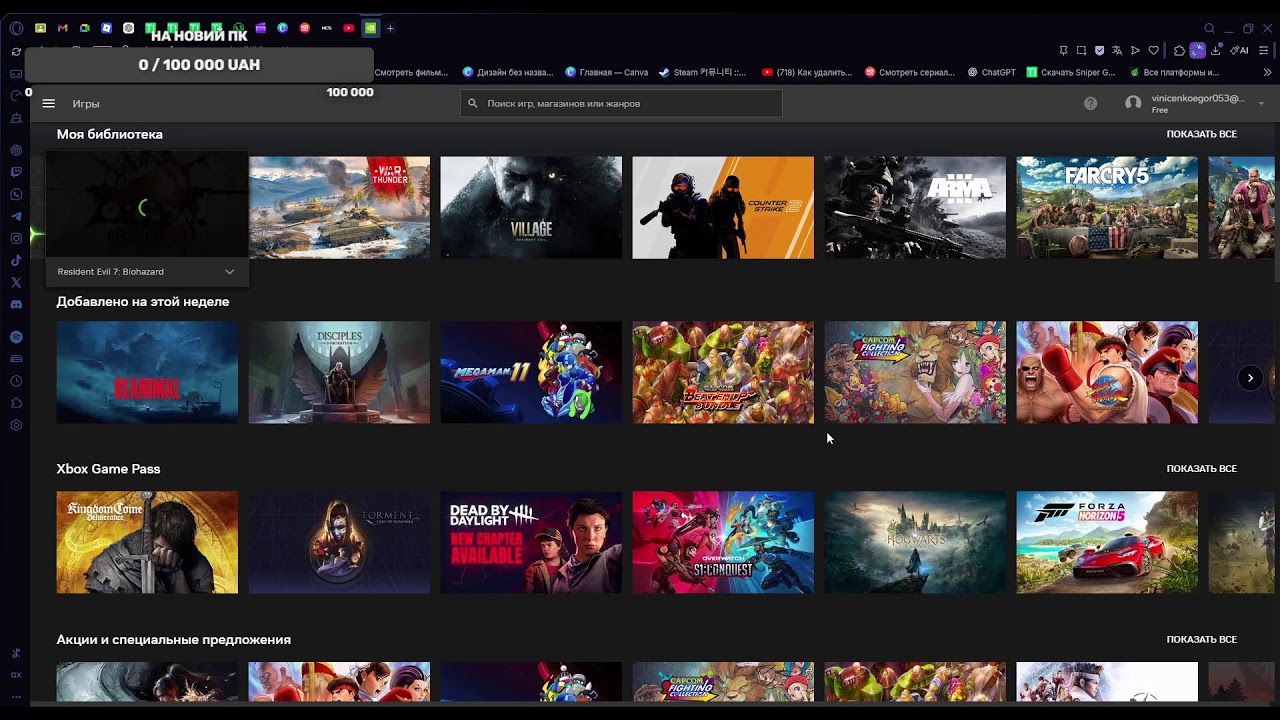This screenshot has width=1280, height=720.
Task: Switch to the Gmail browser tab
Action: (x=63, y=28)
